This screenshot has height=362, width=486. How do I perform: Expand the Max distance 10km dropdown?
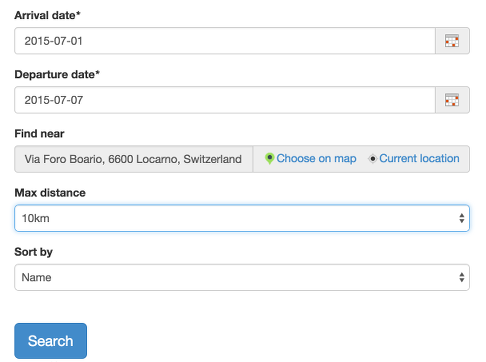coord(242,218)
